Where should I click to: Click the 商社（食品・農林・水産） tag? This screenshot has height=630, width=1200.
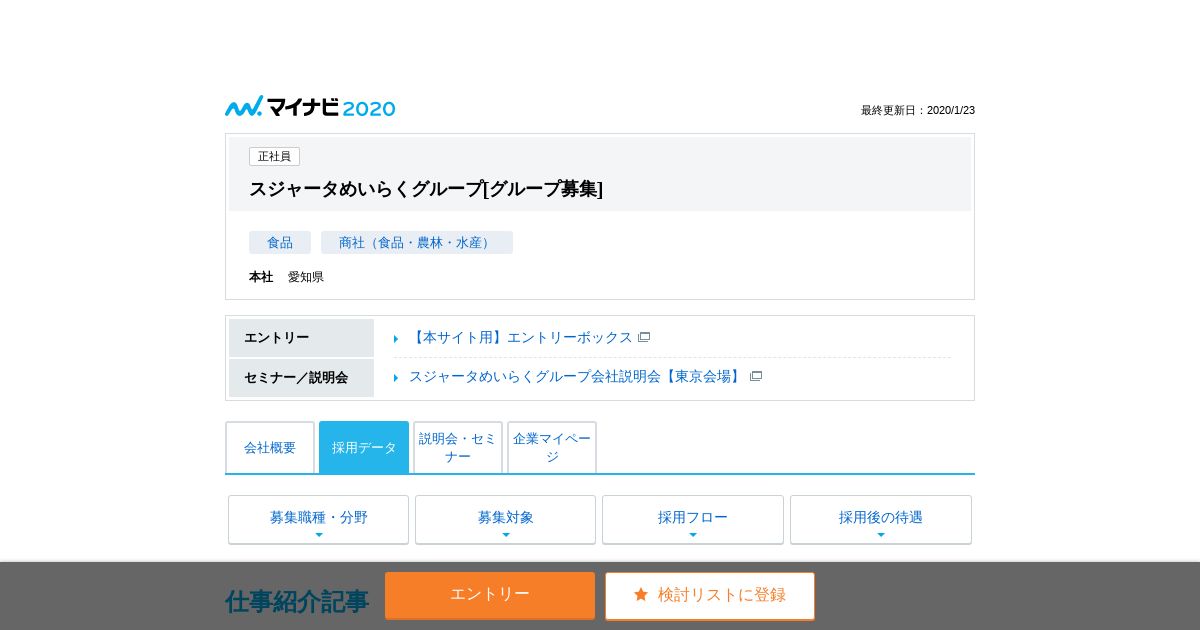[x=417, y=242]
